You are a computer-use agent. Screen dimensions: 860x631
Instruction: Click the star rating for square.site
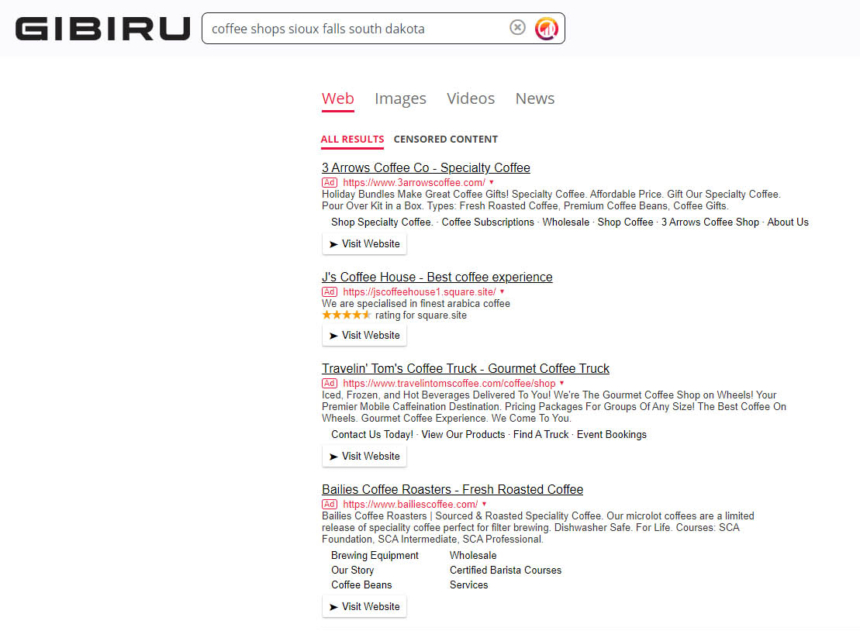346,315
